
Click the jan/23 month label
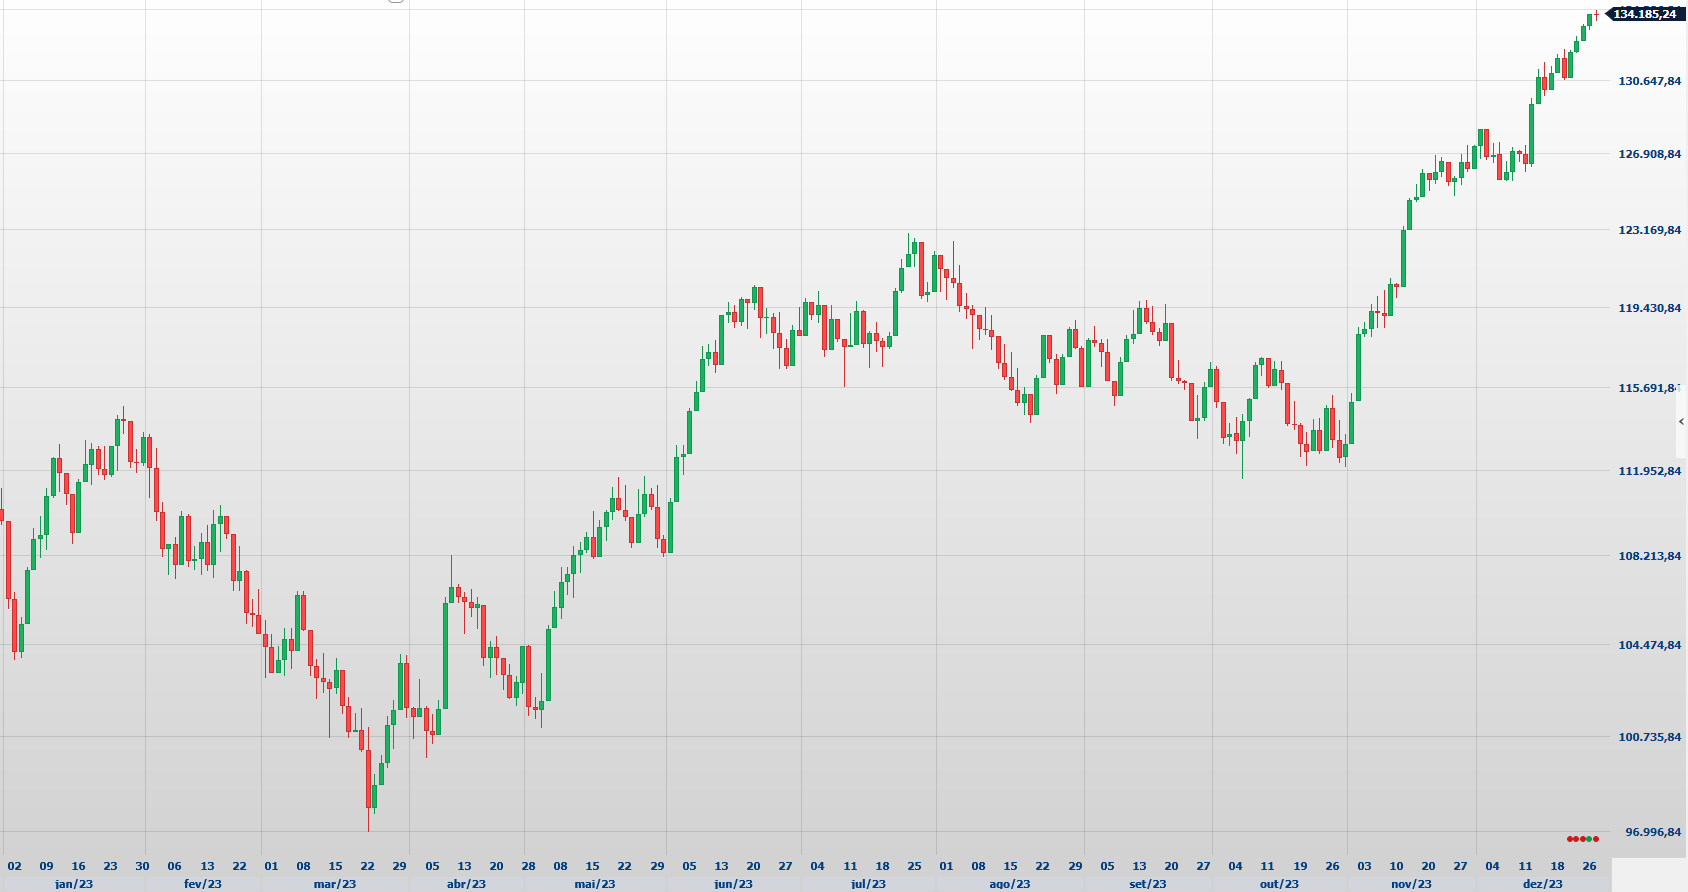pos(74,884)
